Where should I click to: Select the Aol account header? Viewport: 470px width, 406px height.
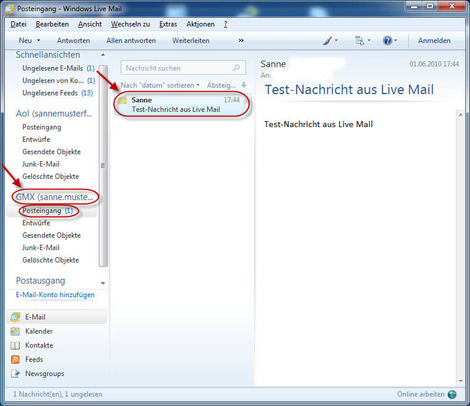point(54,114)
